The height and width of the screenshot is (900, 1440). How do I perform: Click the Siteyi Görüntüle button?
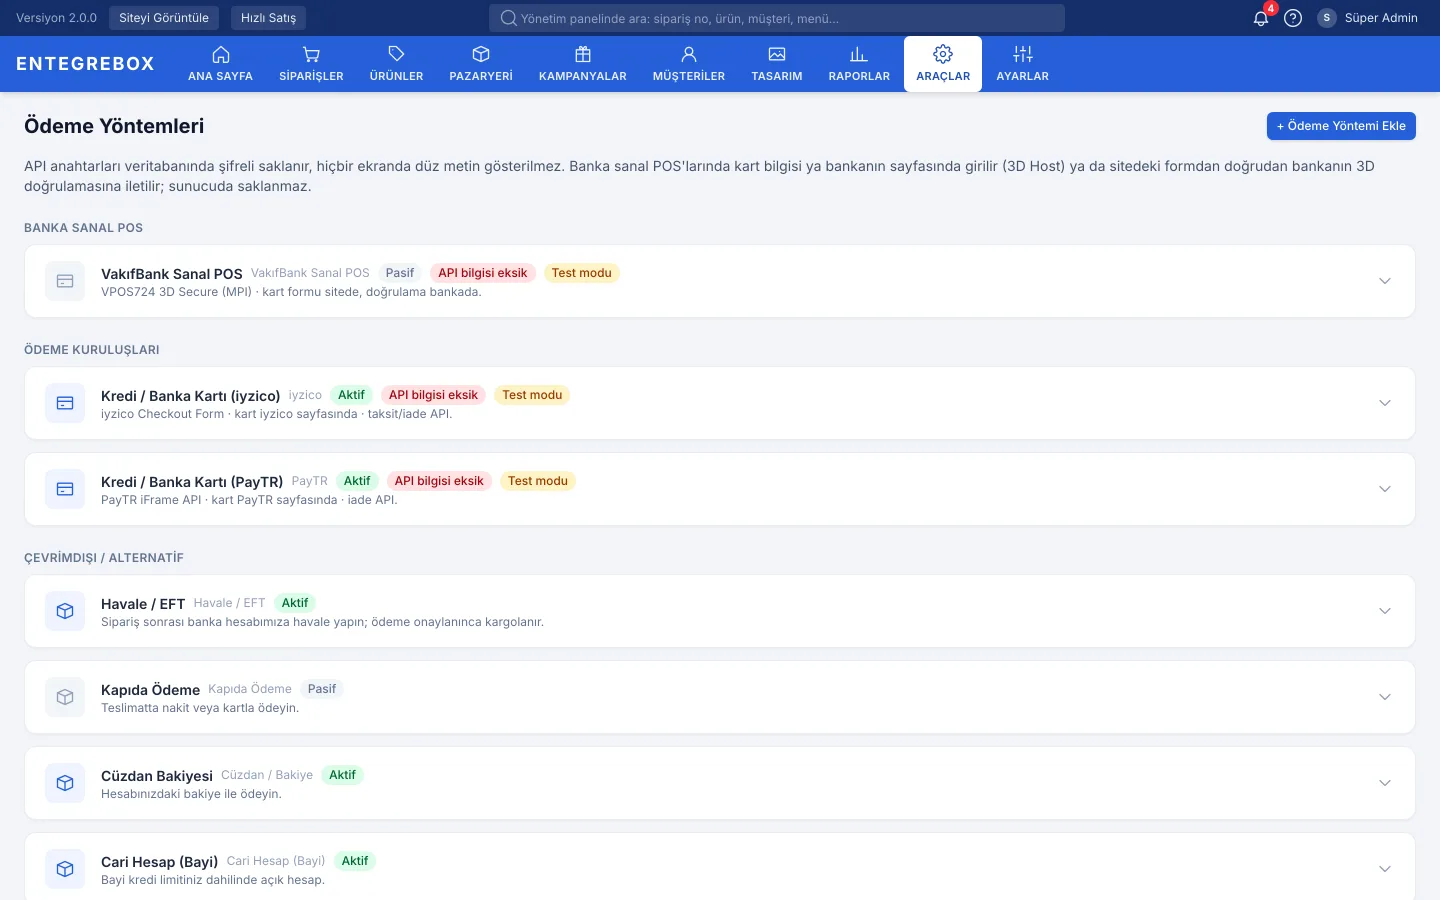tap(164, 18)
